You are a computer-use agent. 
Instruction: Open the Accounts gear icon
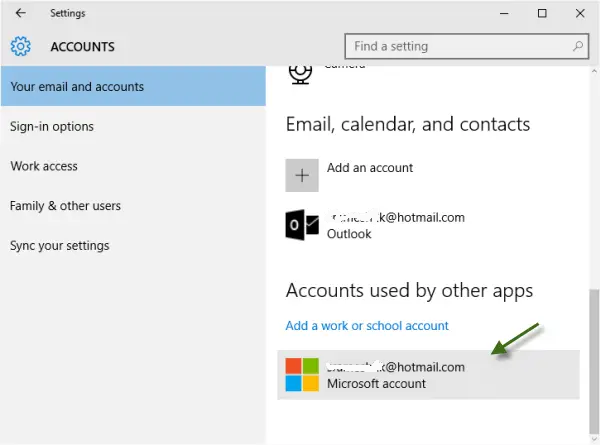tap(21, 46)
